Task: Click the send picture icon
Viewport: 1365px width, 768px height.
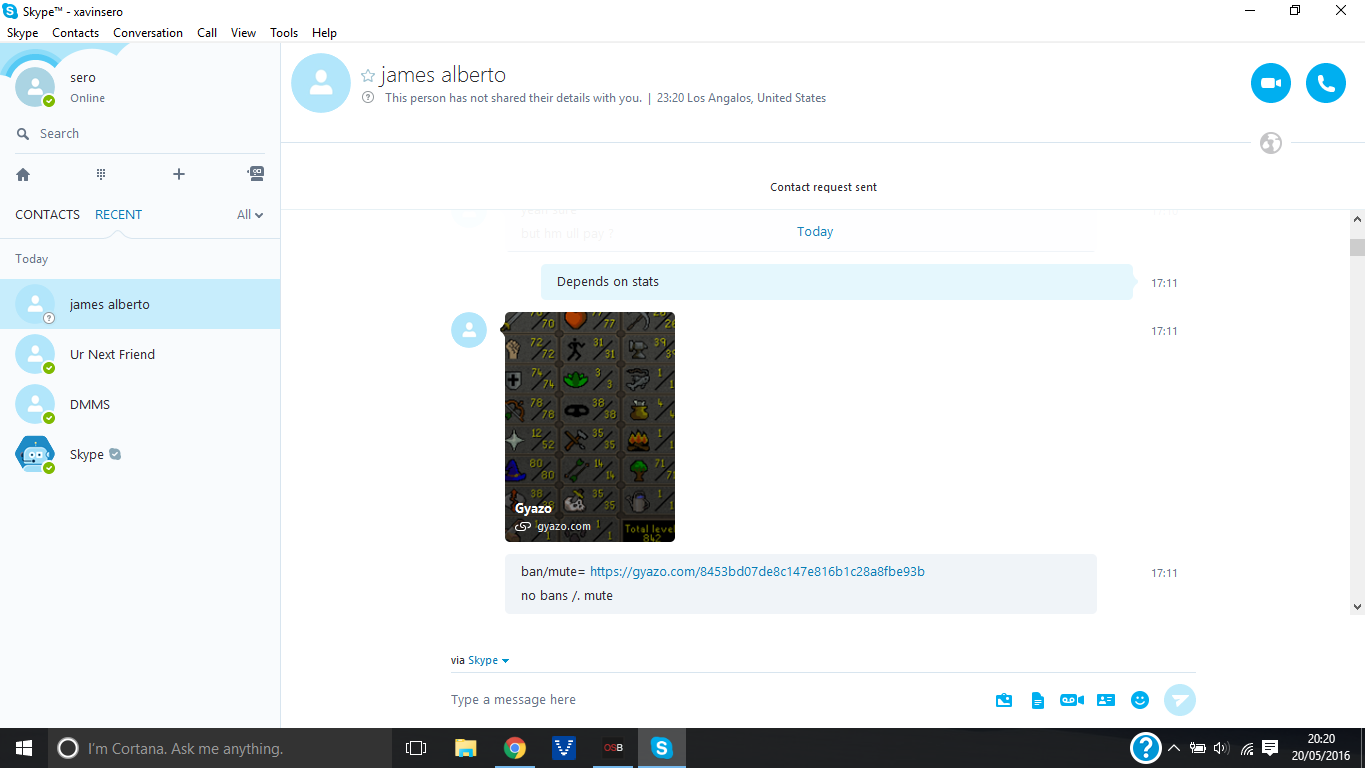Action: coord(1004,700)
